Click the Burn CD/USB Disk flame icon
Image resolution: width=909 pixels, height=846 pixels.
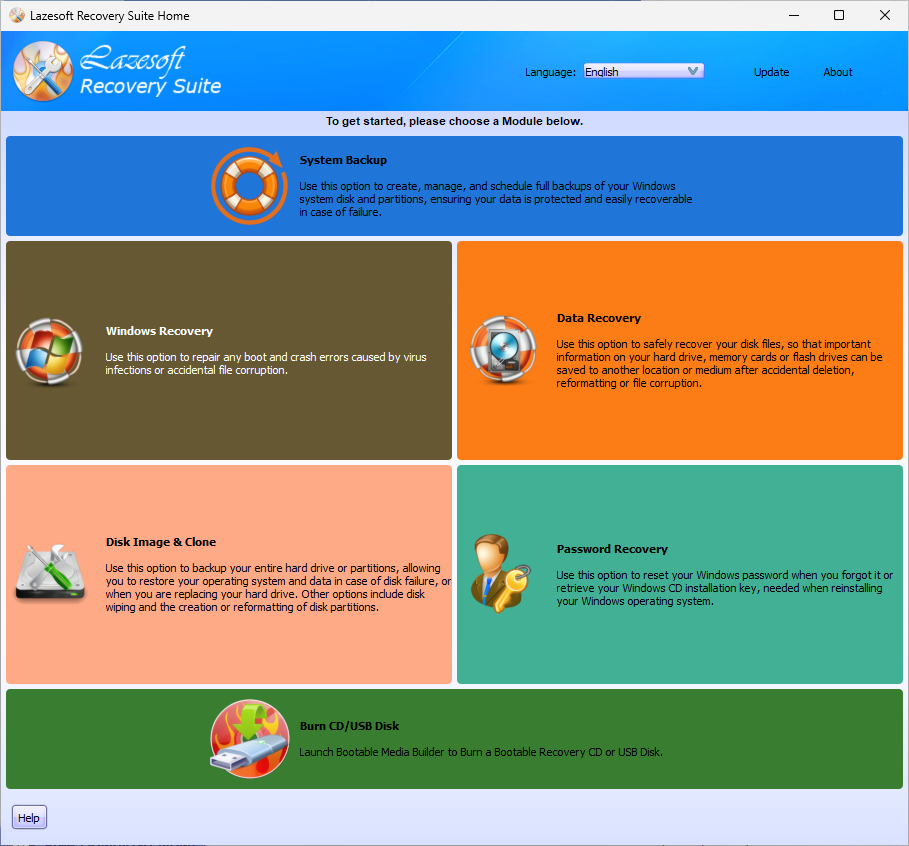[249, 739]
